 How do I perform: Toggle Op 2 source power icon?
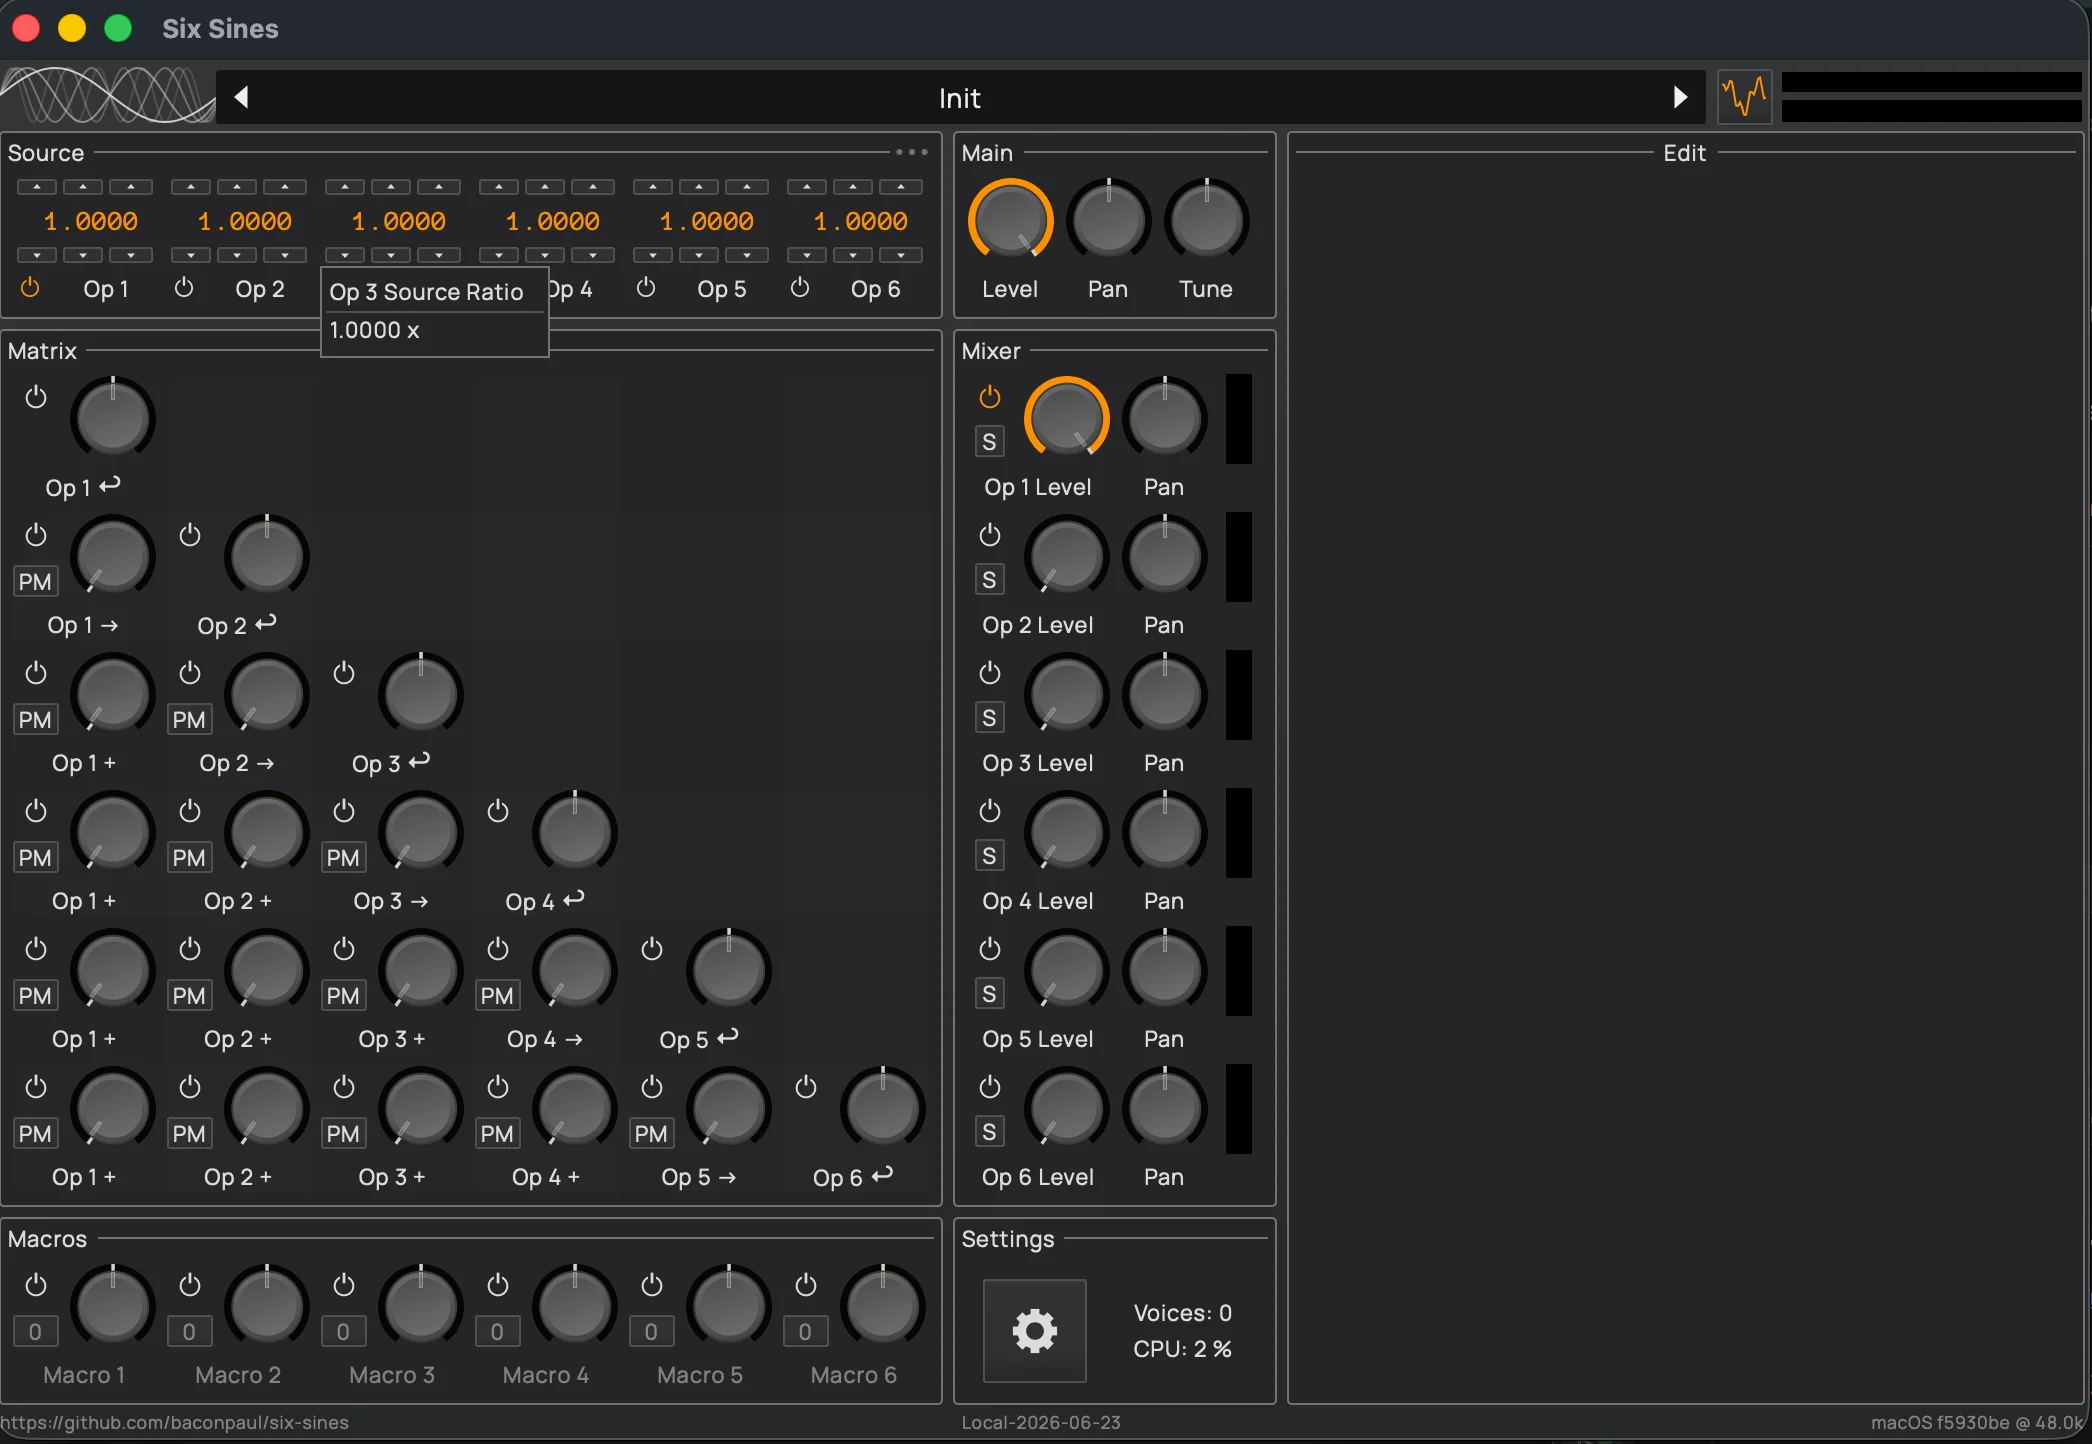point(184,288)
